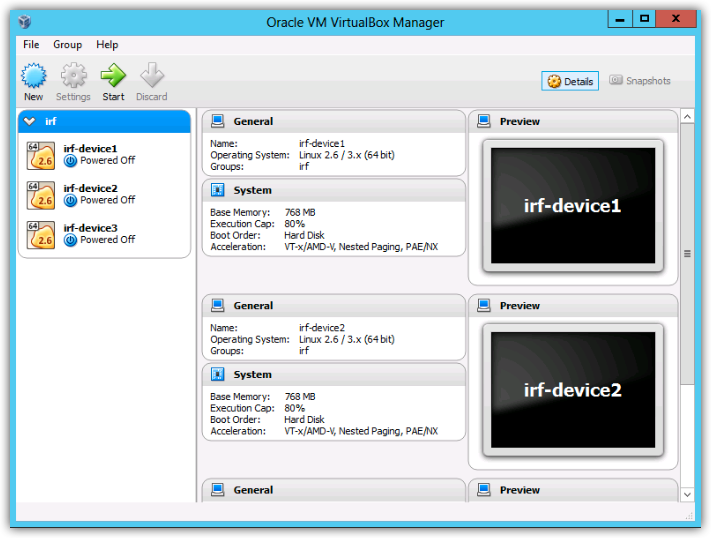
Task: Click irf-device1 Execution Cap 80% value
Action: pyautogui.click(x=294, y=224)
